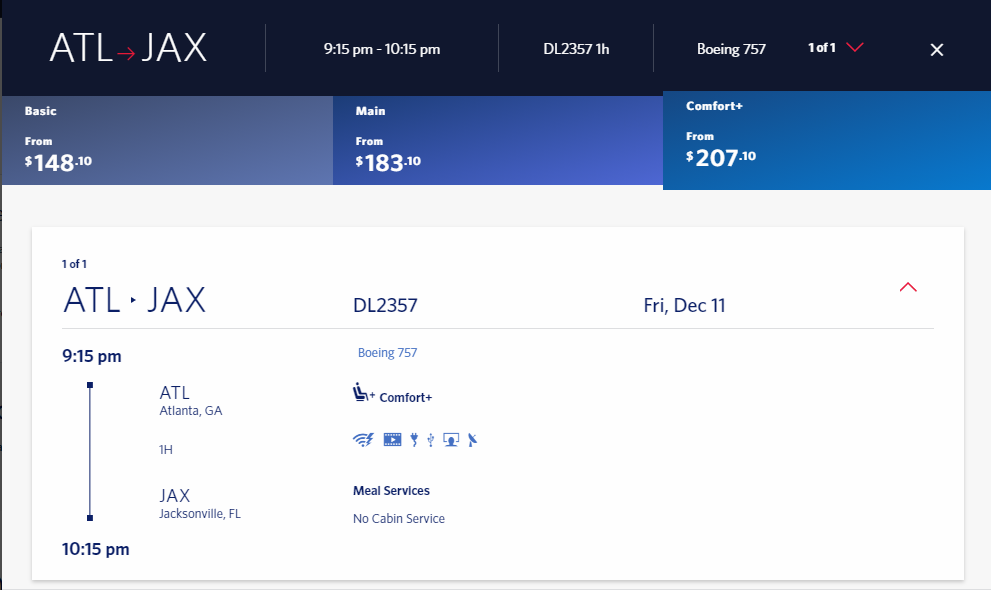
Task: Click the Comfort+ seat icon
Action: click(363, 396)
